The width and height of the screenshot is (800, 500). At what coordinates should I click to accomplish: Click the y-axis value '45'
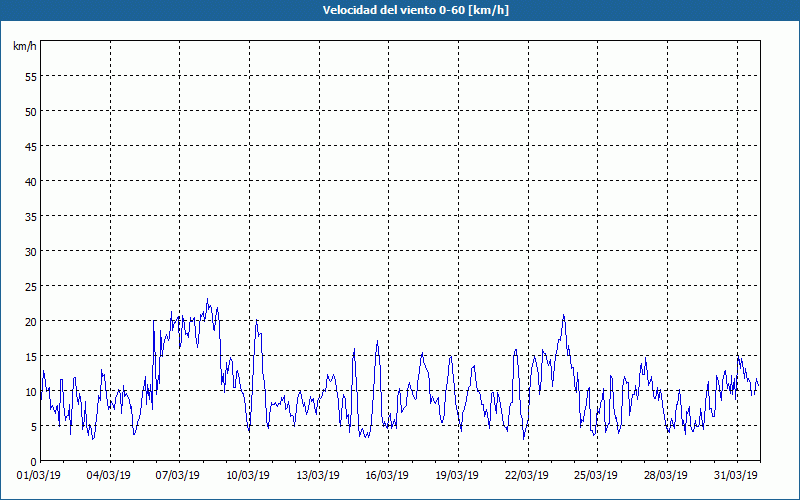coord(31,146)
